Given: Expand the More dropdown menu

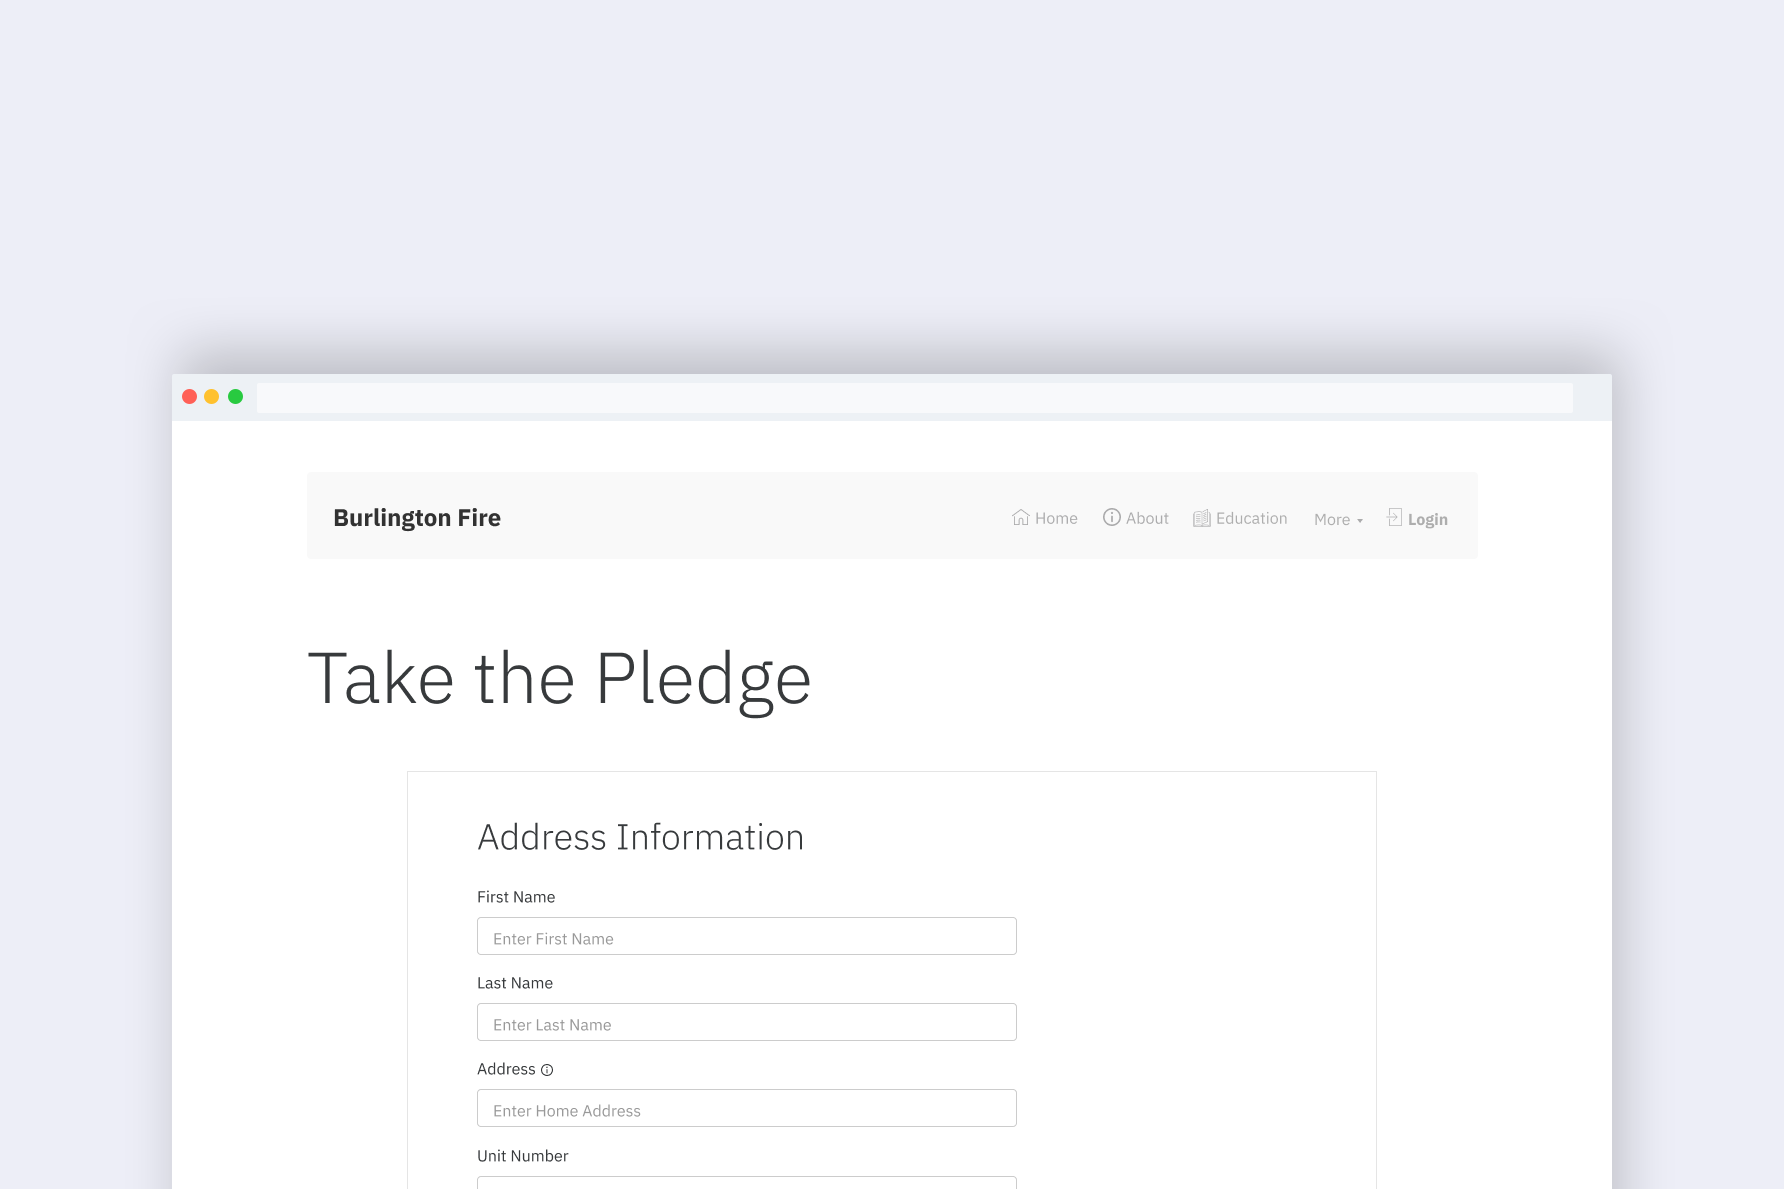Looking at the screenshot, I should 1338,519.
